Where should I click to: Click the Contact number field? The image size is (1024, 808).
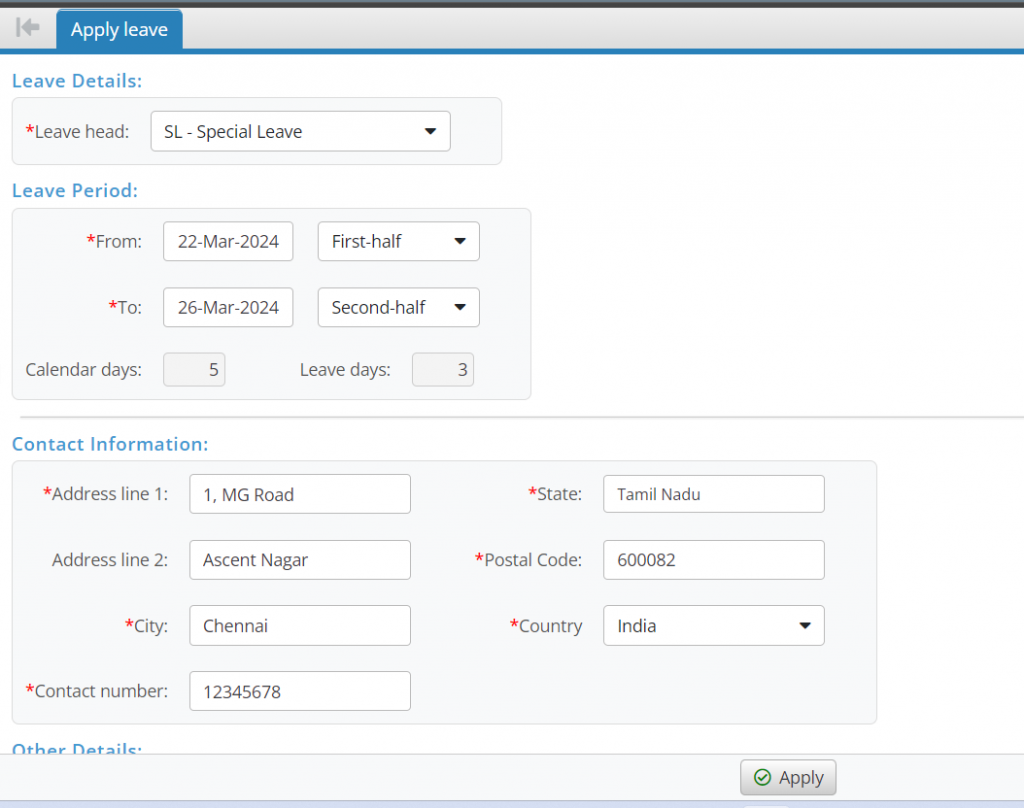click(300, 691)
